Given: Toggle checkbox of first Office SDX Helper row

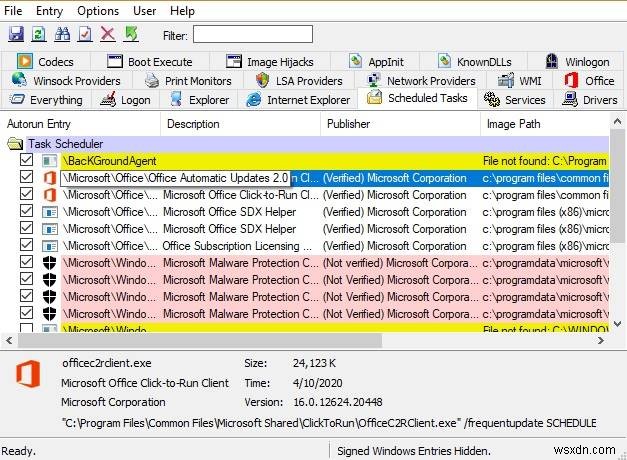Looking at the screenshot, I should coord(26,210).
